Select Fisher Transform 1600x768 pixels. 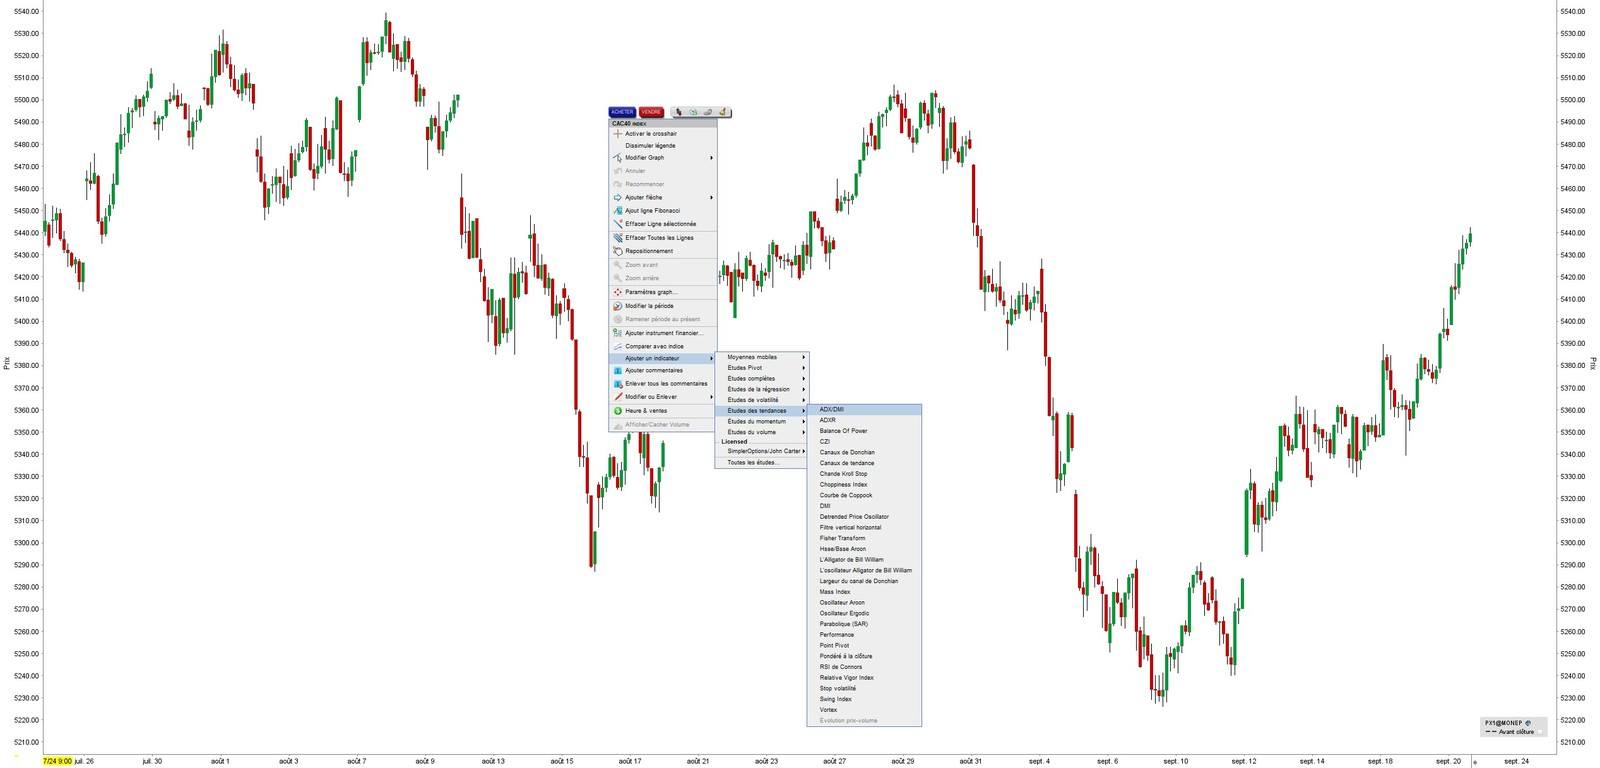(864, 538)
